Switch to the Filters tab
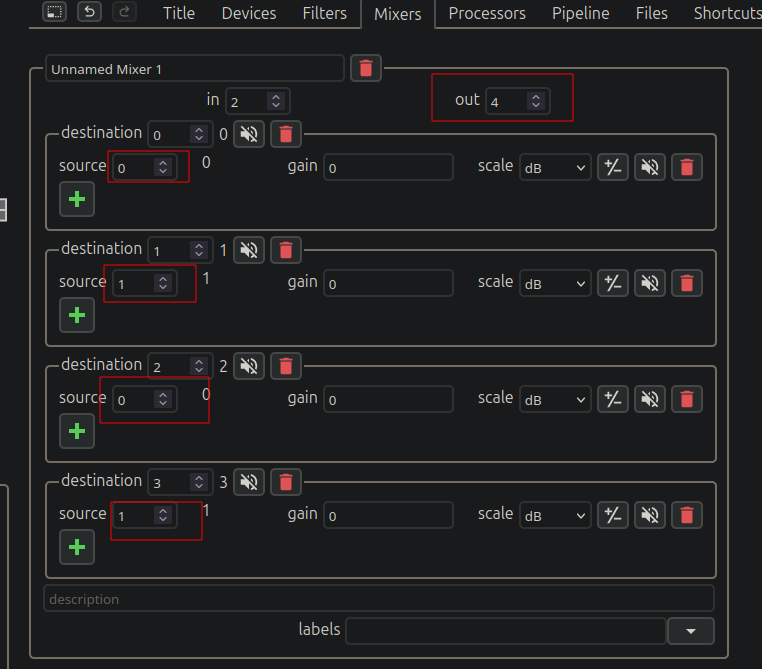This screenshot has width=762, height=669. click(x=325, y=13)
